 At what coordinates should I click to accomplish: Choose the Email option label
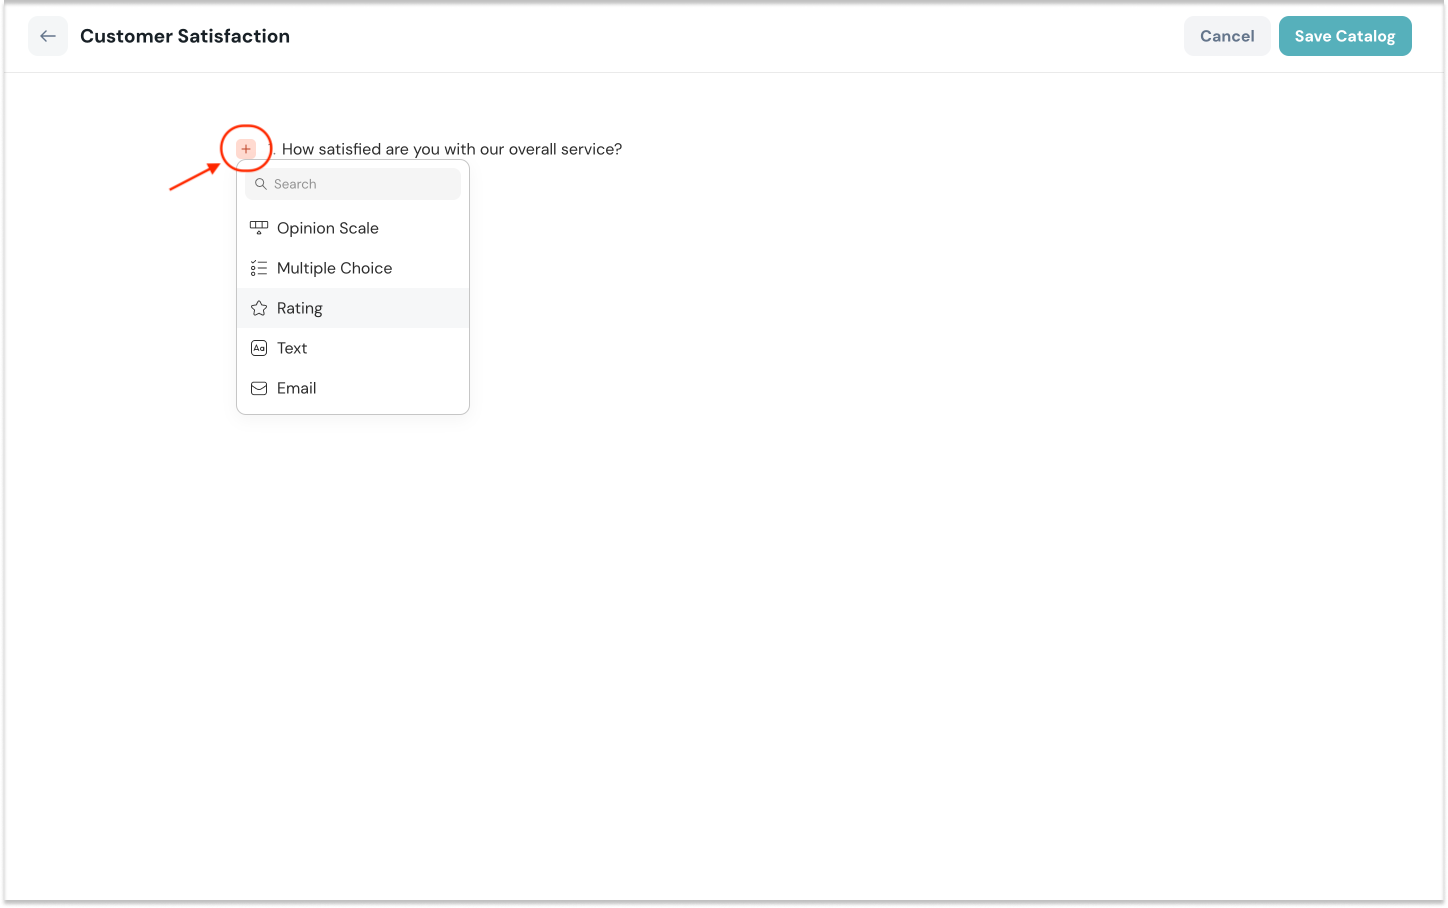pyautogui.click(x=297, y=388)
